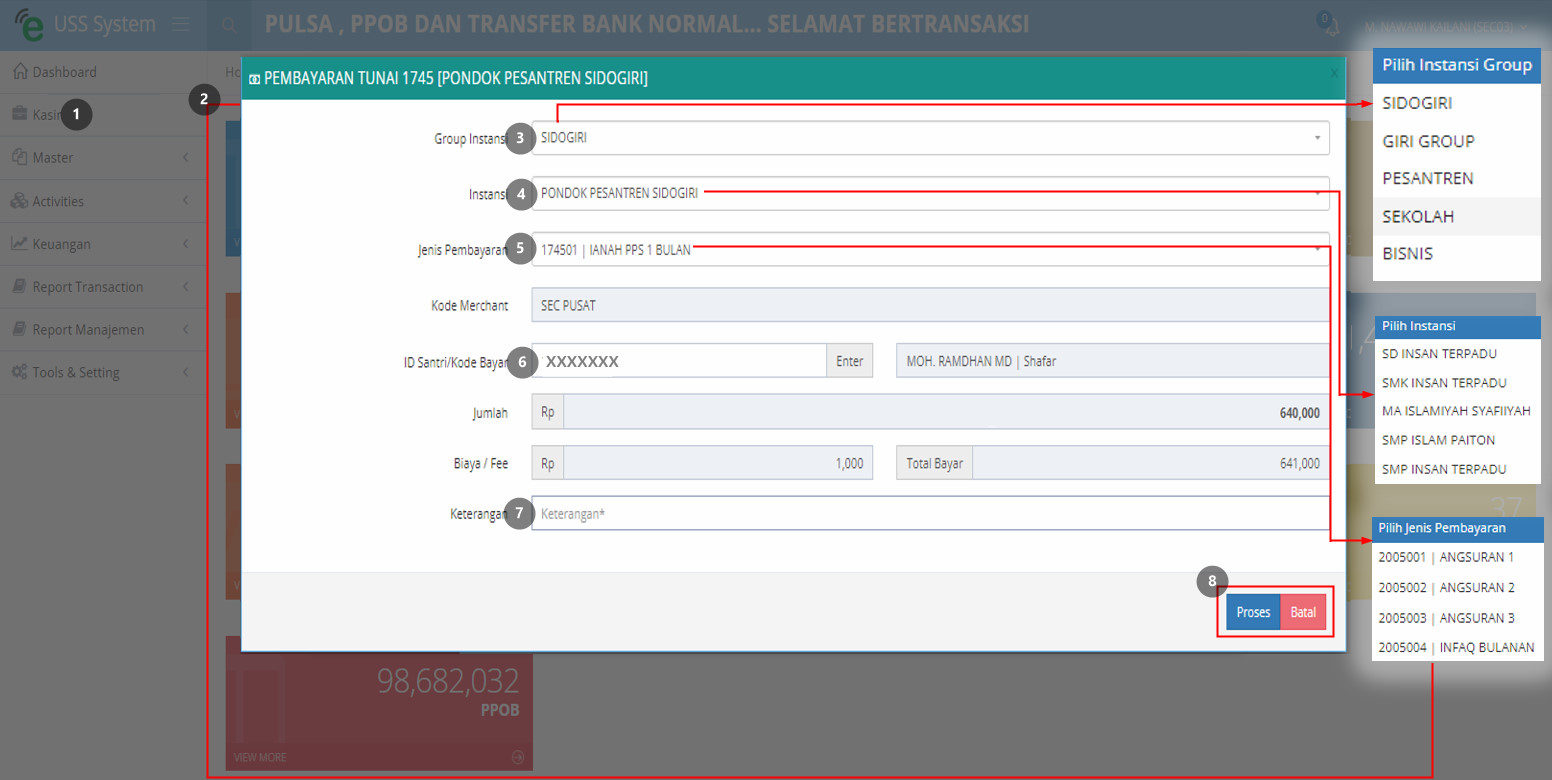Viewport: 1552px width, 780px height.
Task: Click the Keterangan input field
Action: click(930, 513)
